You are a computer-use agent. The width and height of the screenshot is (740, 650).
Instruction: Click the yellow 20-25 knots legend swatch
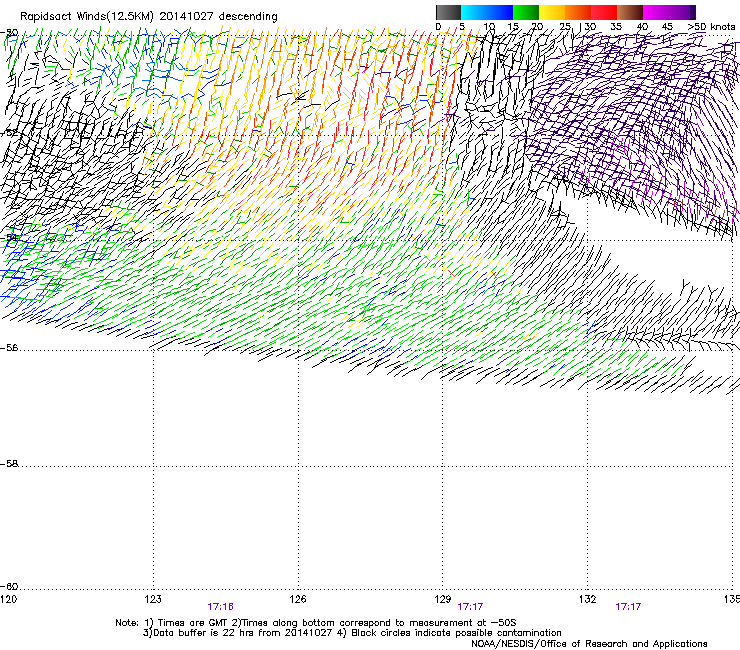pos(552,12)
